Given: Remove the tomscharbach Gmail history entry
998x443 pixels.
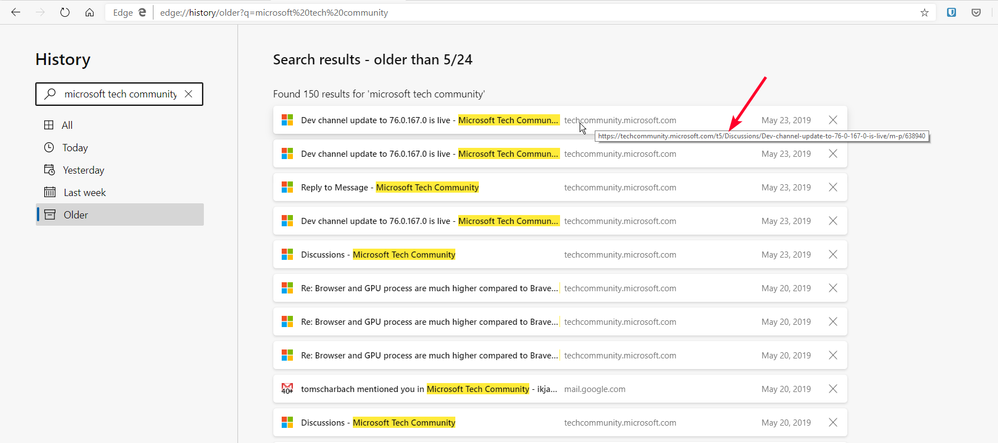Looking at the screenshot, I should pos(833,388).
